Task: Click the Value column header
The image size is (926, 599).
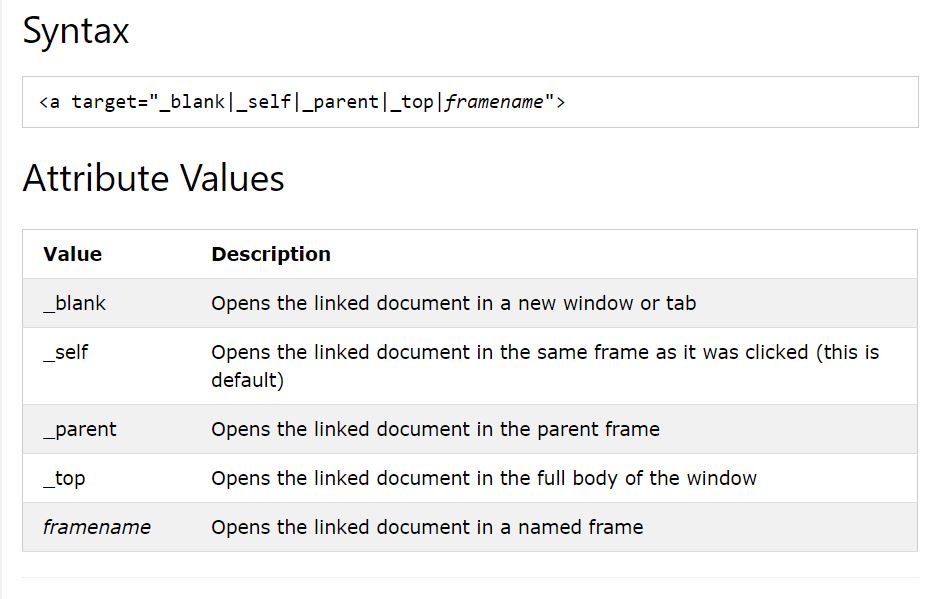Action: [72, 254]
